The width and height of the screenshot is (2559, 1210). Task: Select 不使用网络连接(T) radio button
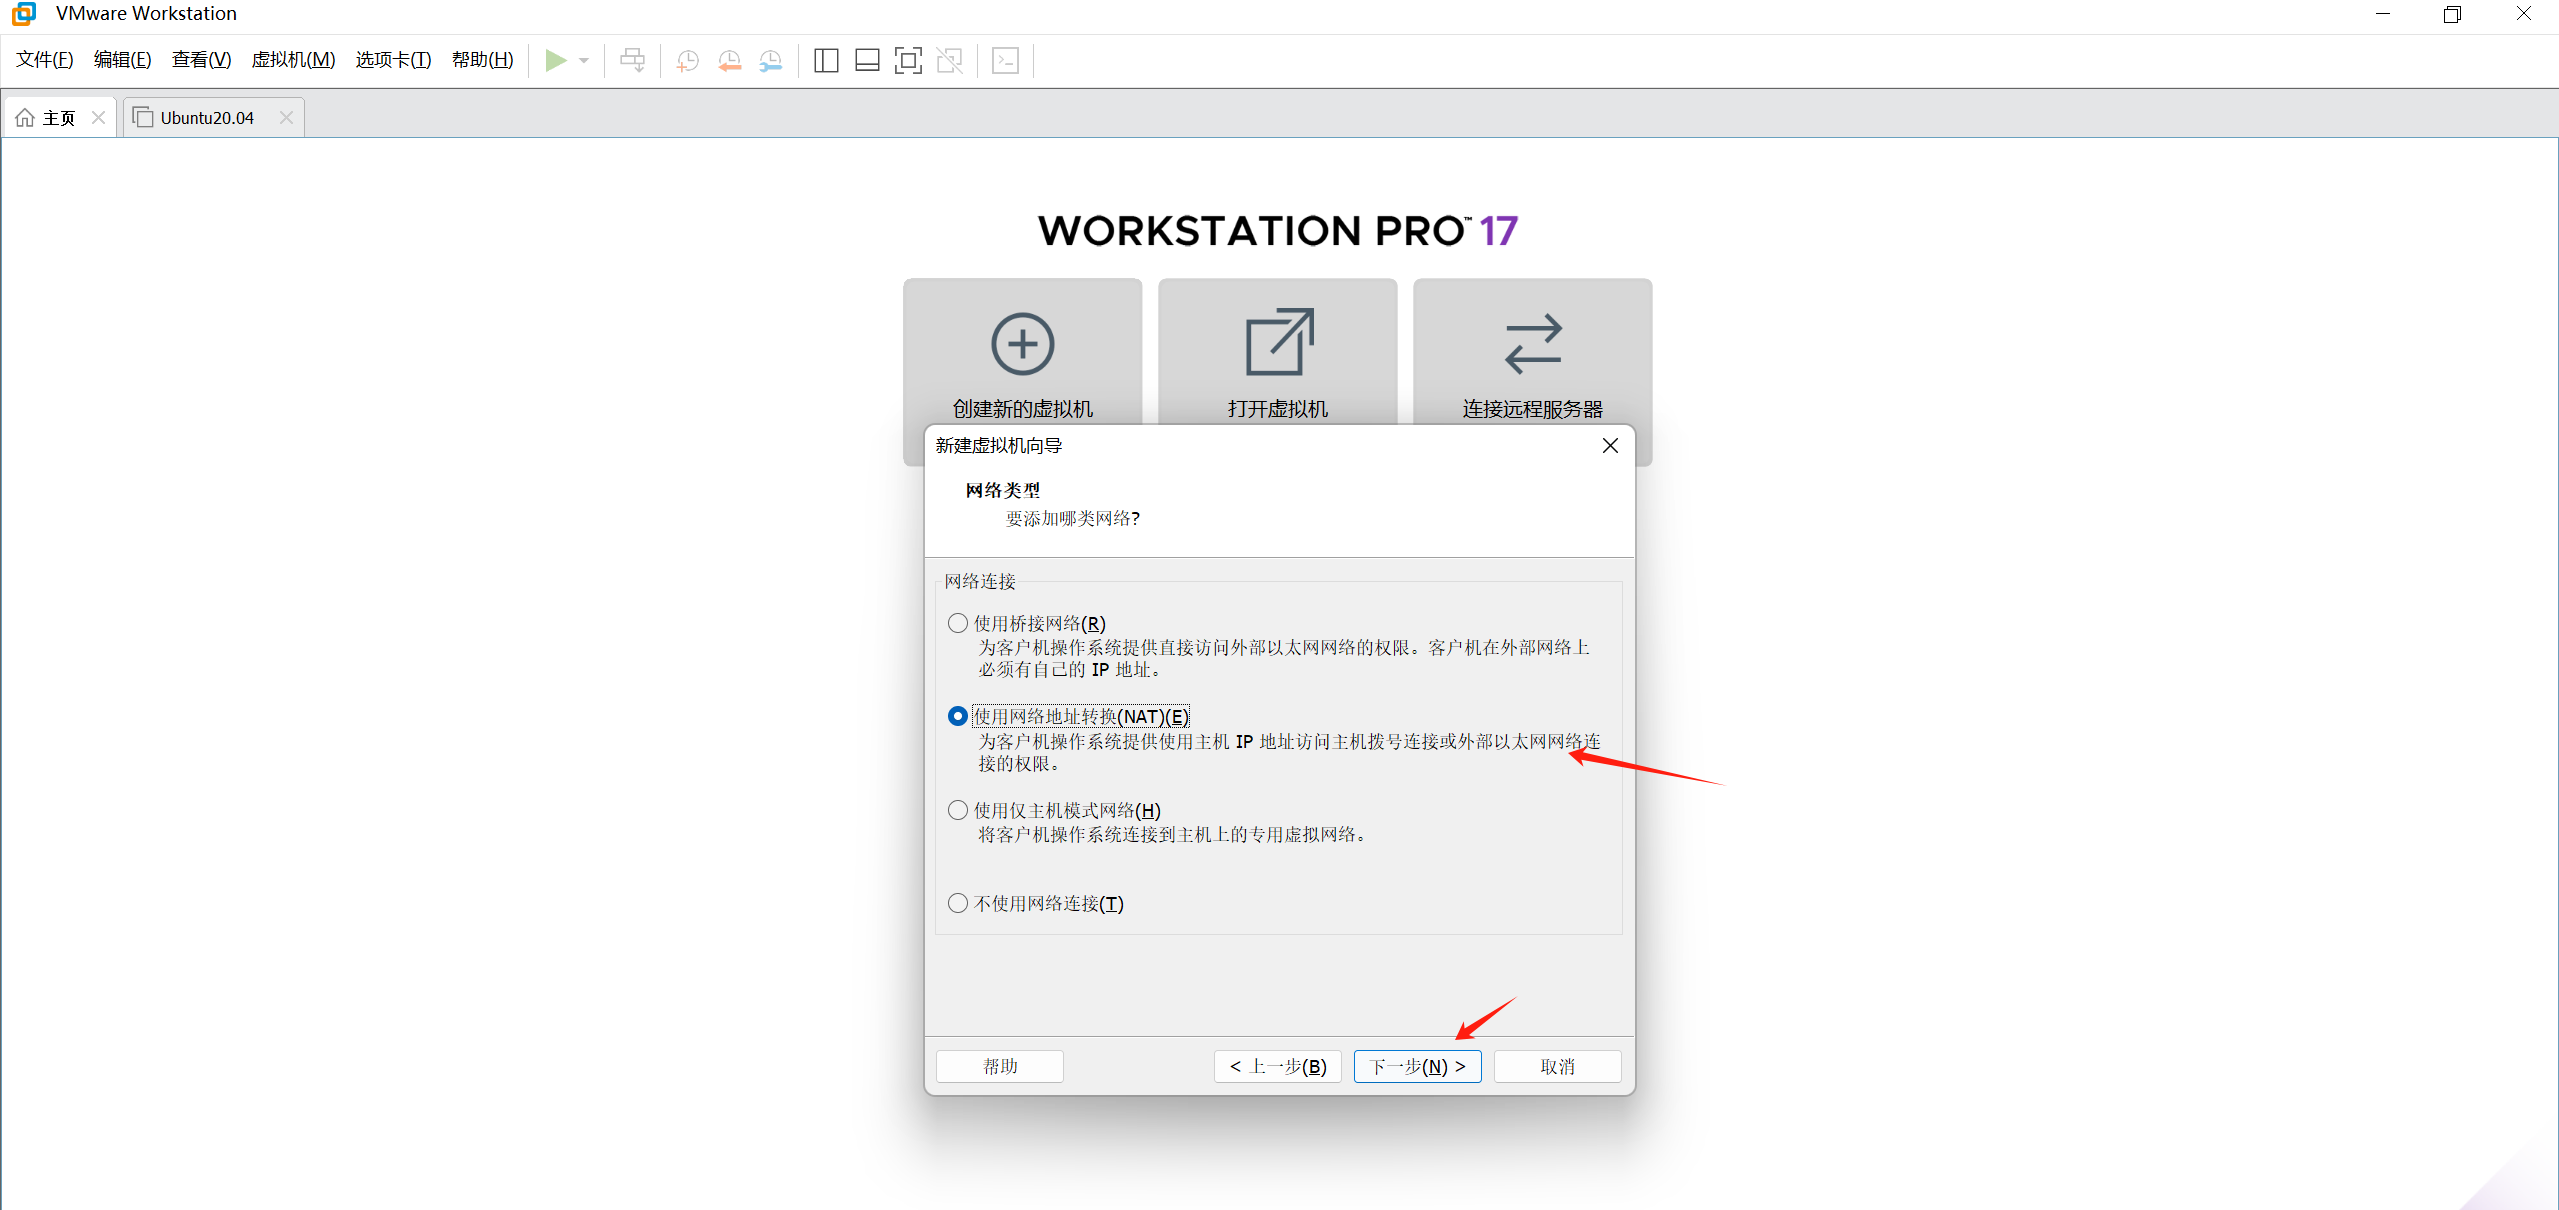click(x=957, y=903)
